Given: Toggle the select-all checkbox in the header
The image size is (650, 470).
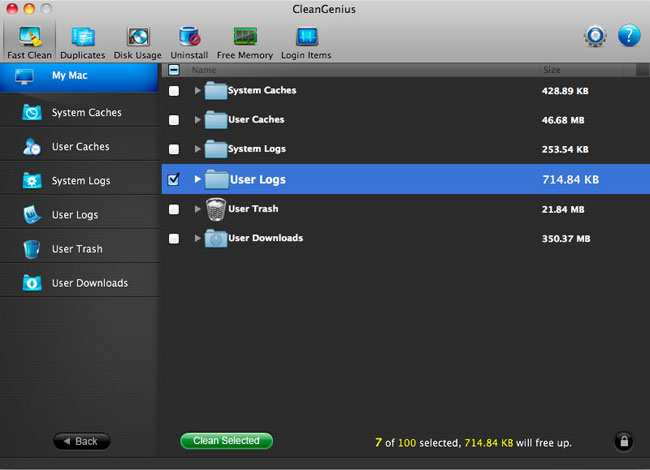Looking at the screenshot, I should pyautogui.click(x=174, y=70).
